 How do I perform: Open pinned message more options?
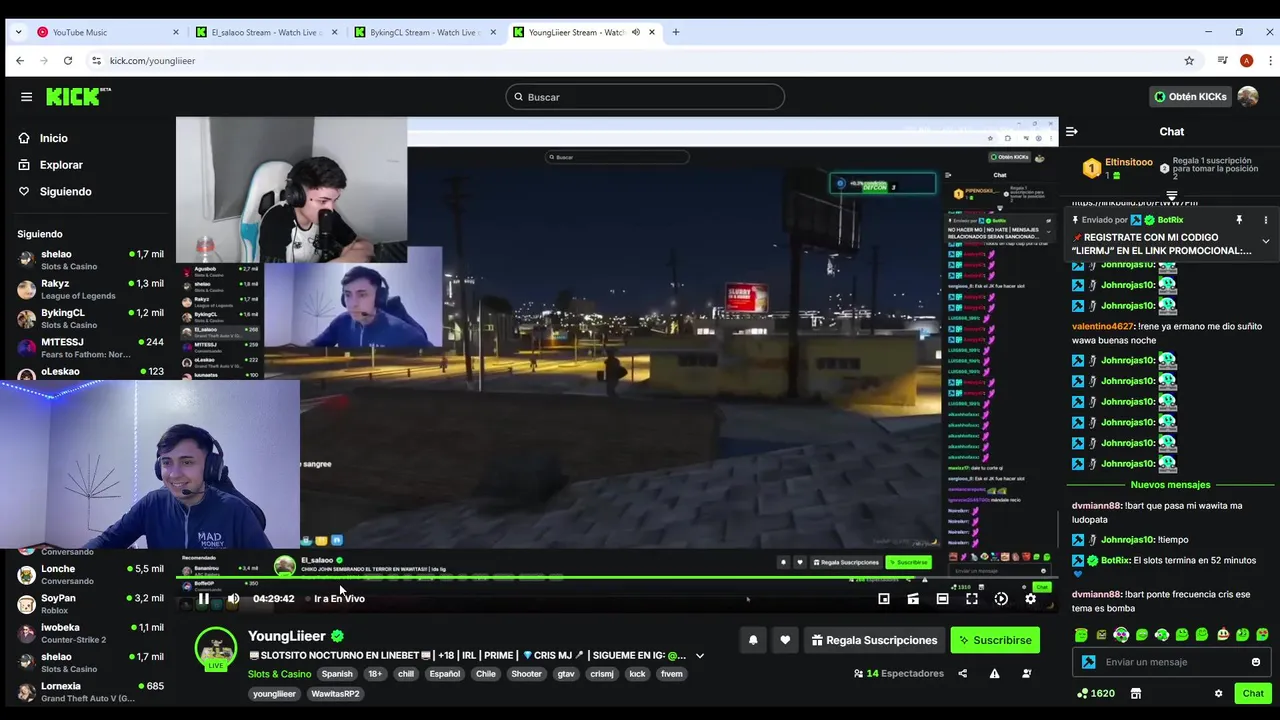tap(1265, 220)
